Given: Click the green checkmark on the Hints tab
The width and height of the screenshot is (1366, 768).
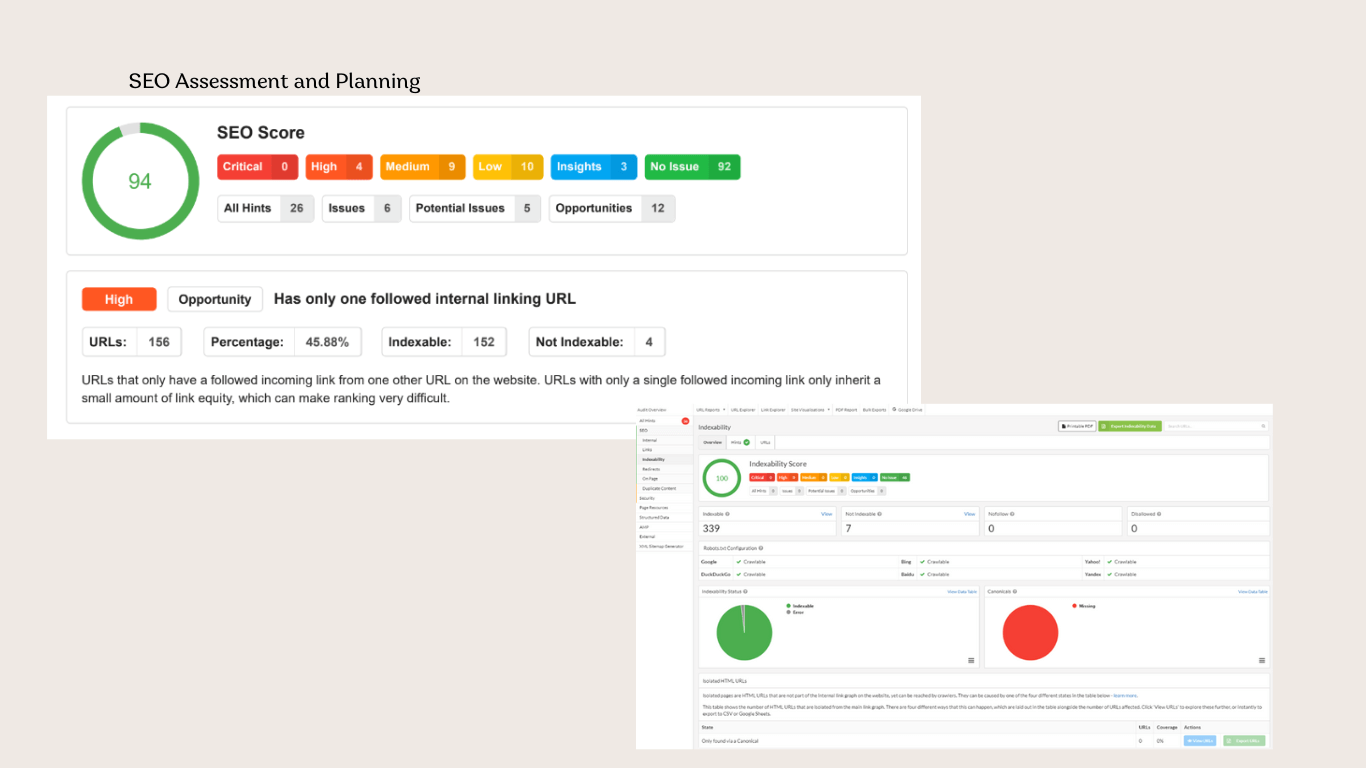Looking at the screenshot, I should (x=746, y=442).
